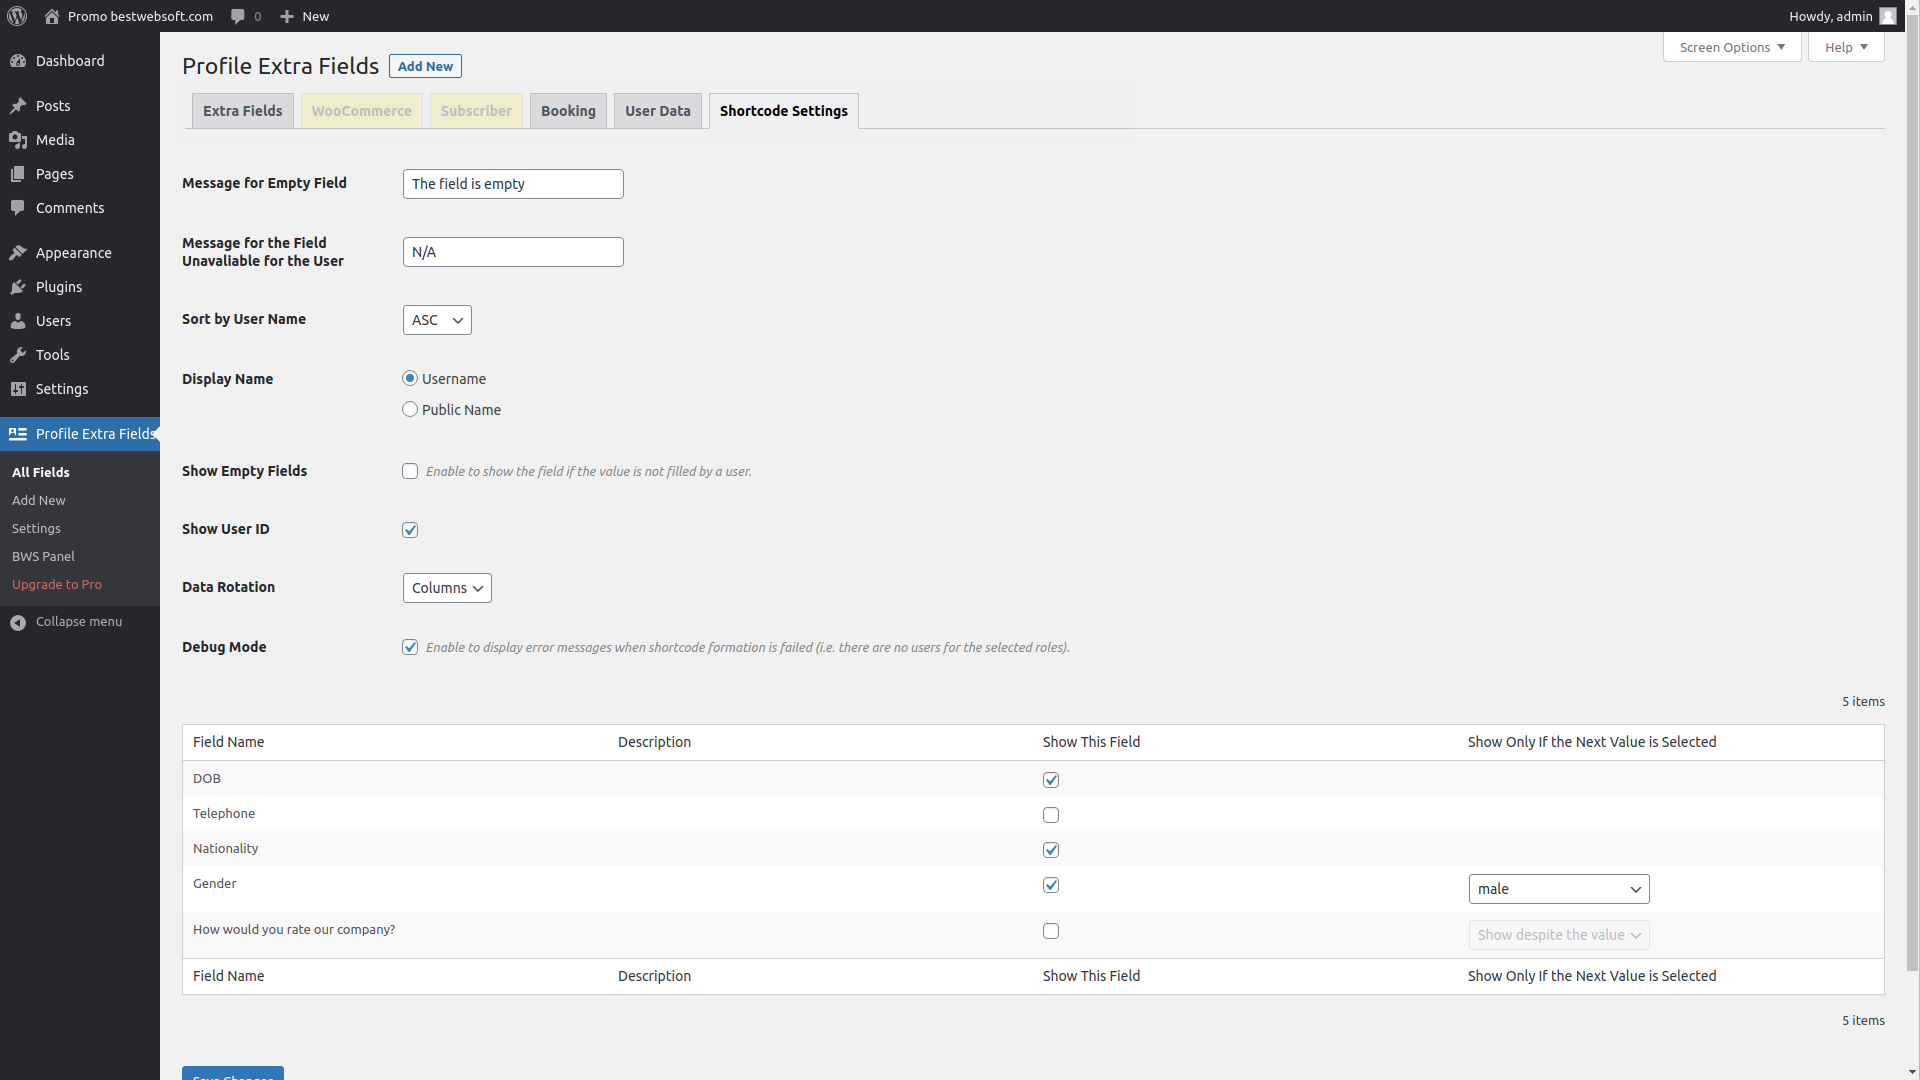Image resolution: width=1920 pixels, height=1080 pixels.
Task: Click the Plugins sidebar icon
Action: point(17,287)
